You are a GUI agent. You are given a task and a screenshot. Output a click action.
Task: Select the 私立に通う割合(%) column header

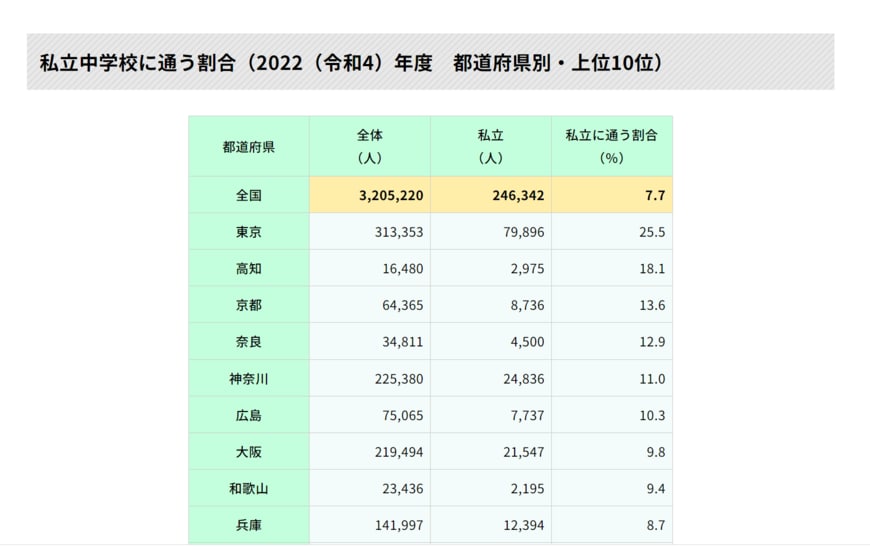[611, 146]
